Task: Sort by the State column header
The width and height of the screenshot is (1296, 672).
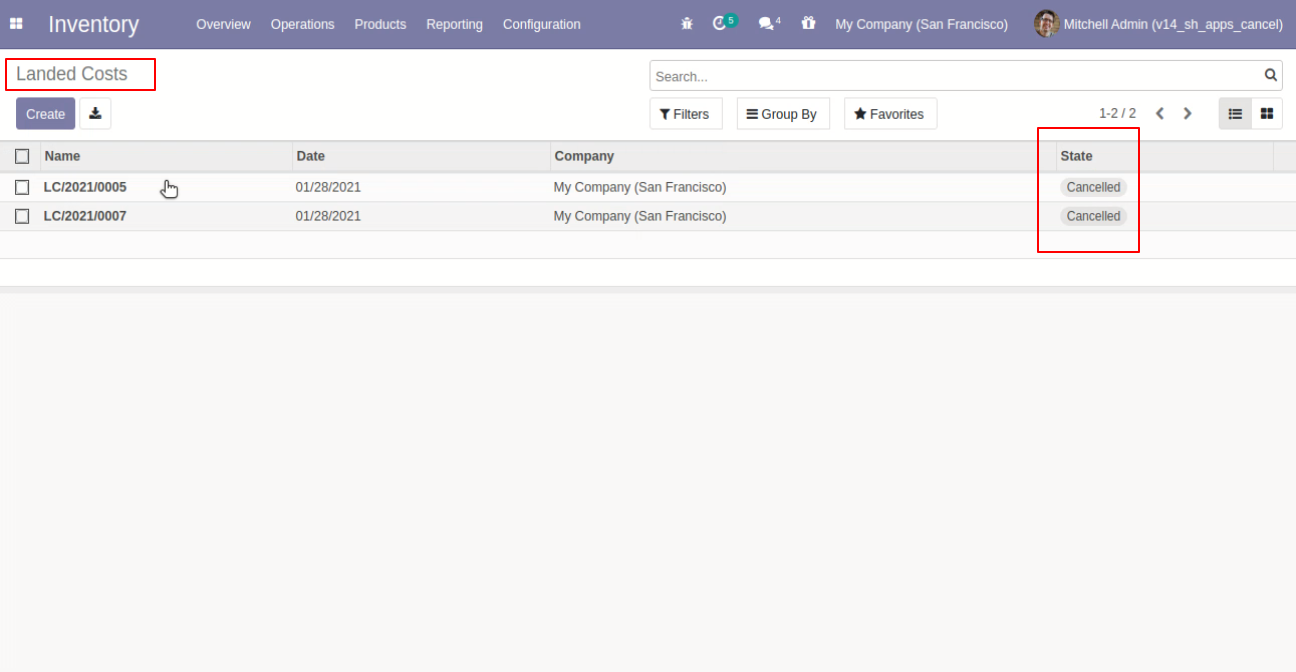Action: pos(1165,156)
